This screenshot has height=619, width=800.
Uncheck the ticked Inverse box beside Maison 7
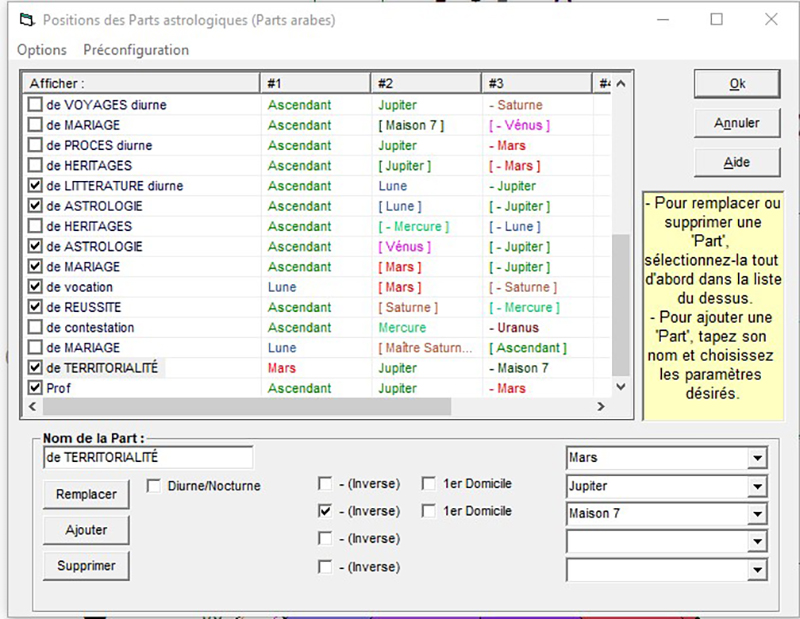(x=325, y=511)
